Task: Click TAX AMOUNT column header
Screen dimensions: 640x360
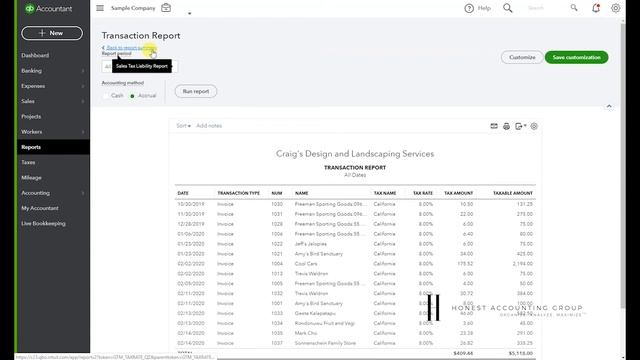Action: 458,193
